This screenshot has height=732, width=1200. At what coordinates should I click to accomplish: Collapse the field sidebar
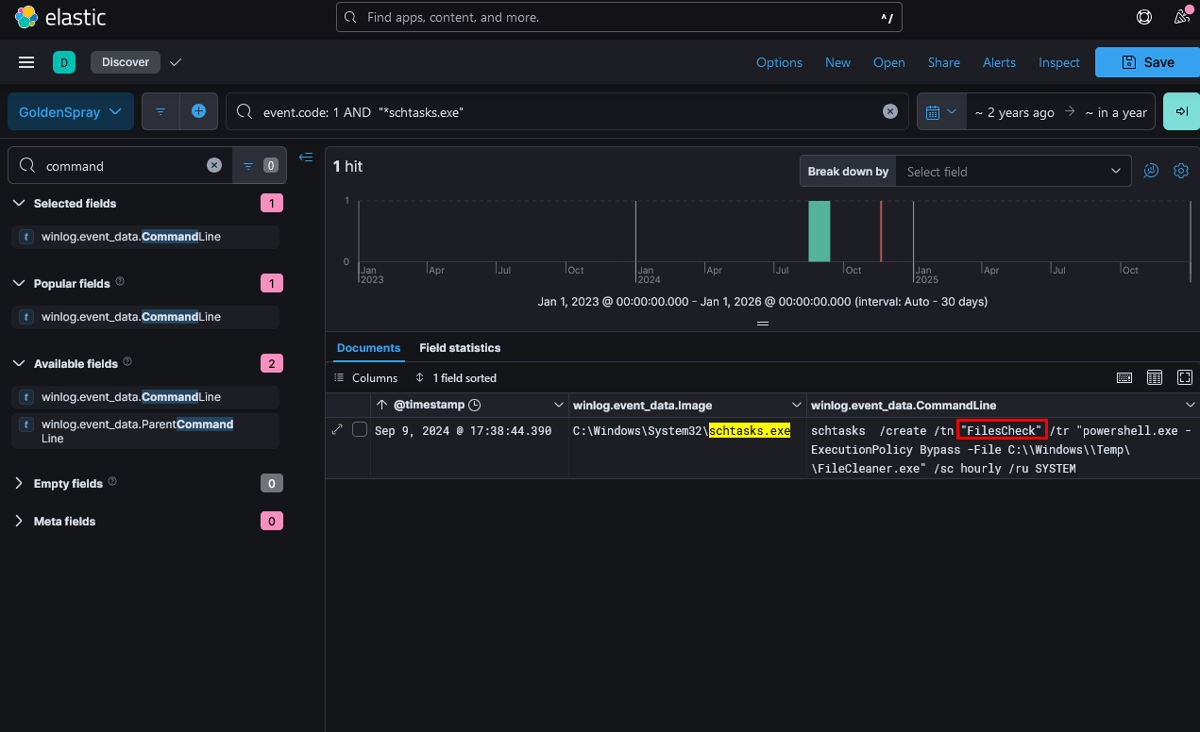306,158
